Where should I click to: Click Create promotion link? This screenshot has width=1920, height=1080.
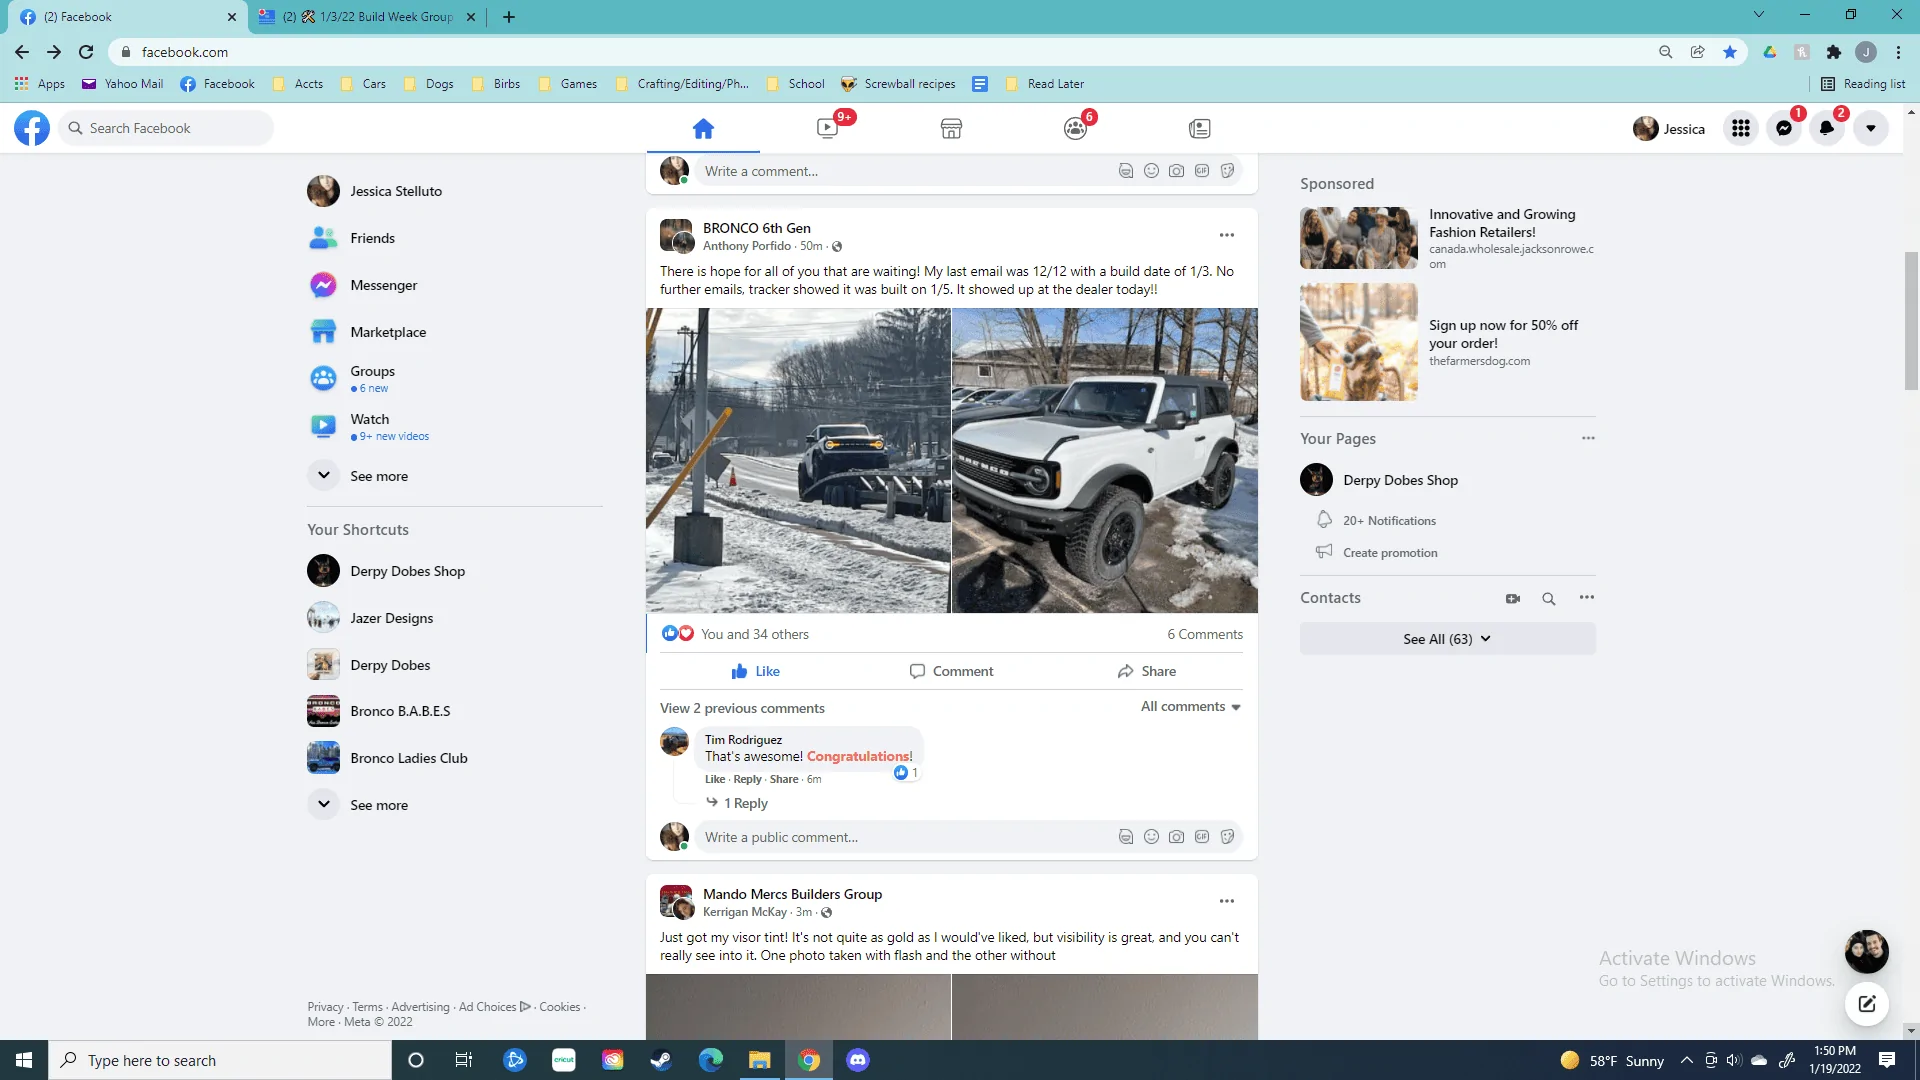coord(1389,553)
